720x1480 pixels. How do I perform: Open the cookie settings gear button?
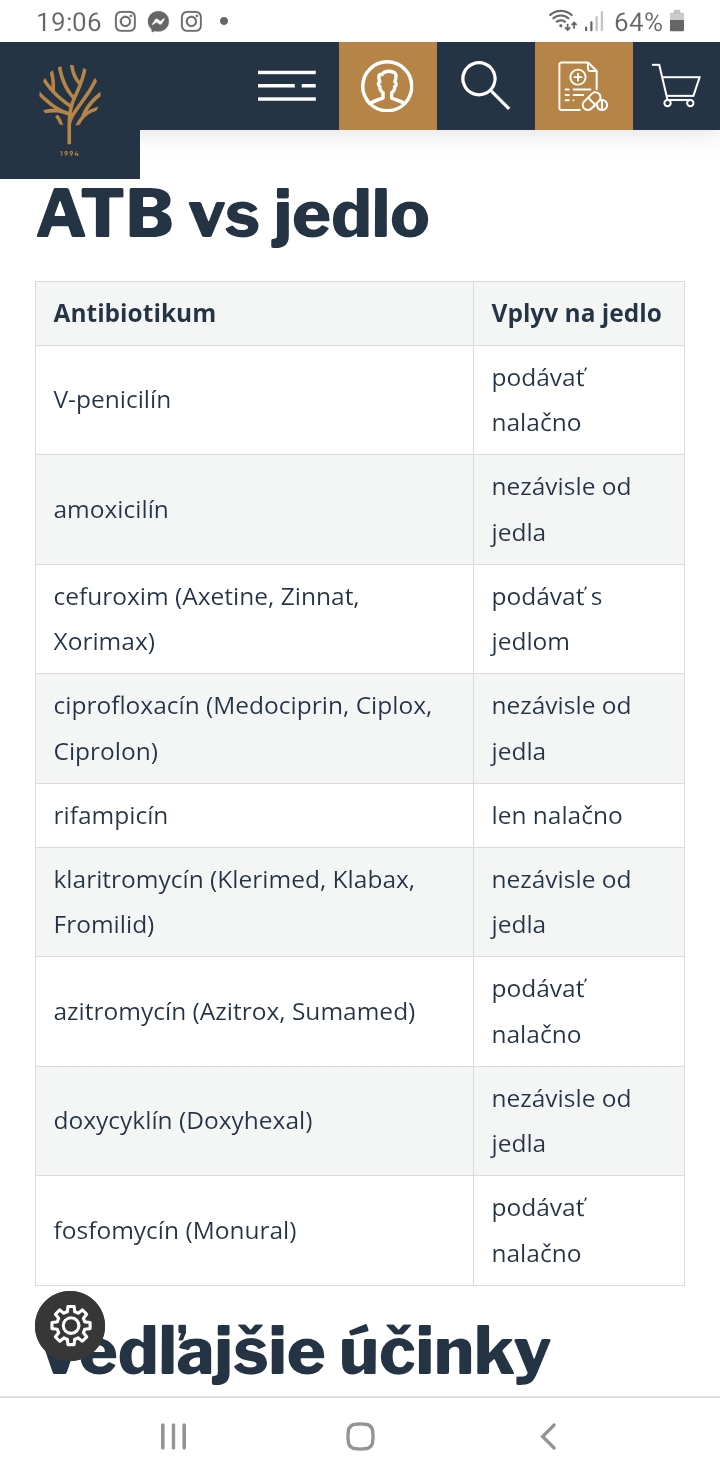pos(70,1325)
